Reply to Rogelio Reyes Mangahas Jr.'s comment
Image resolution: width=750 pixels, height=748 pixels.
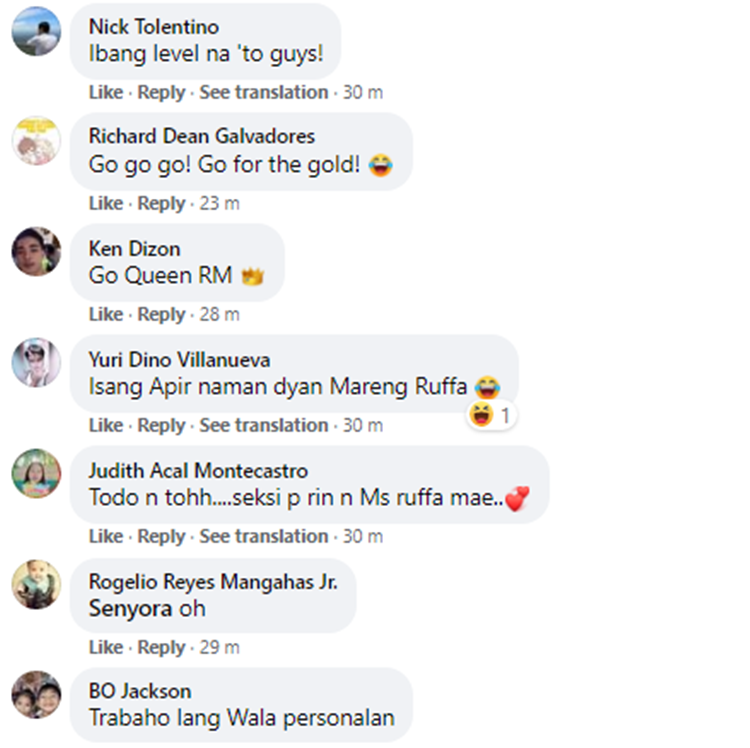point(161,648)
